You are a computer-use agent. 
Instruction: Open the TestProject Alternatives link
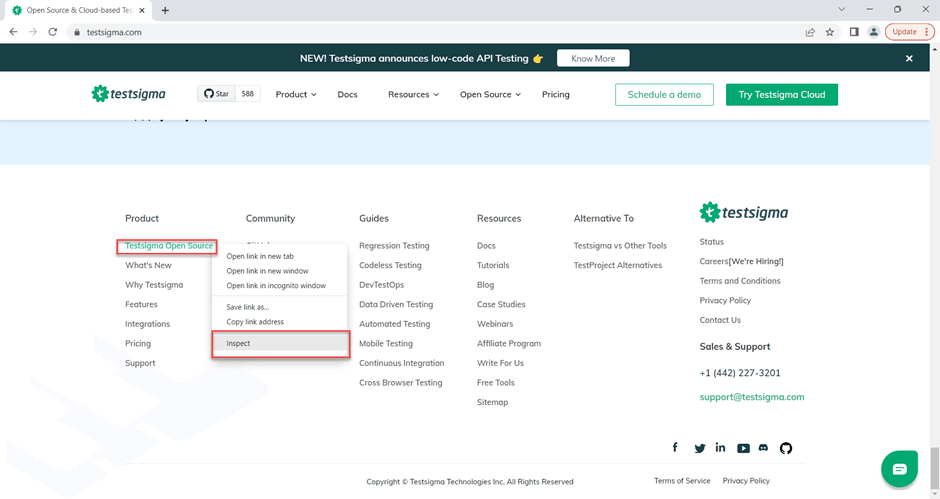(617, 265)
